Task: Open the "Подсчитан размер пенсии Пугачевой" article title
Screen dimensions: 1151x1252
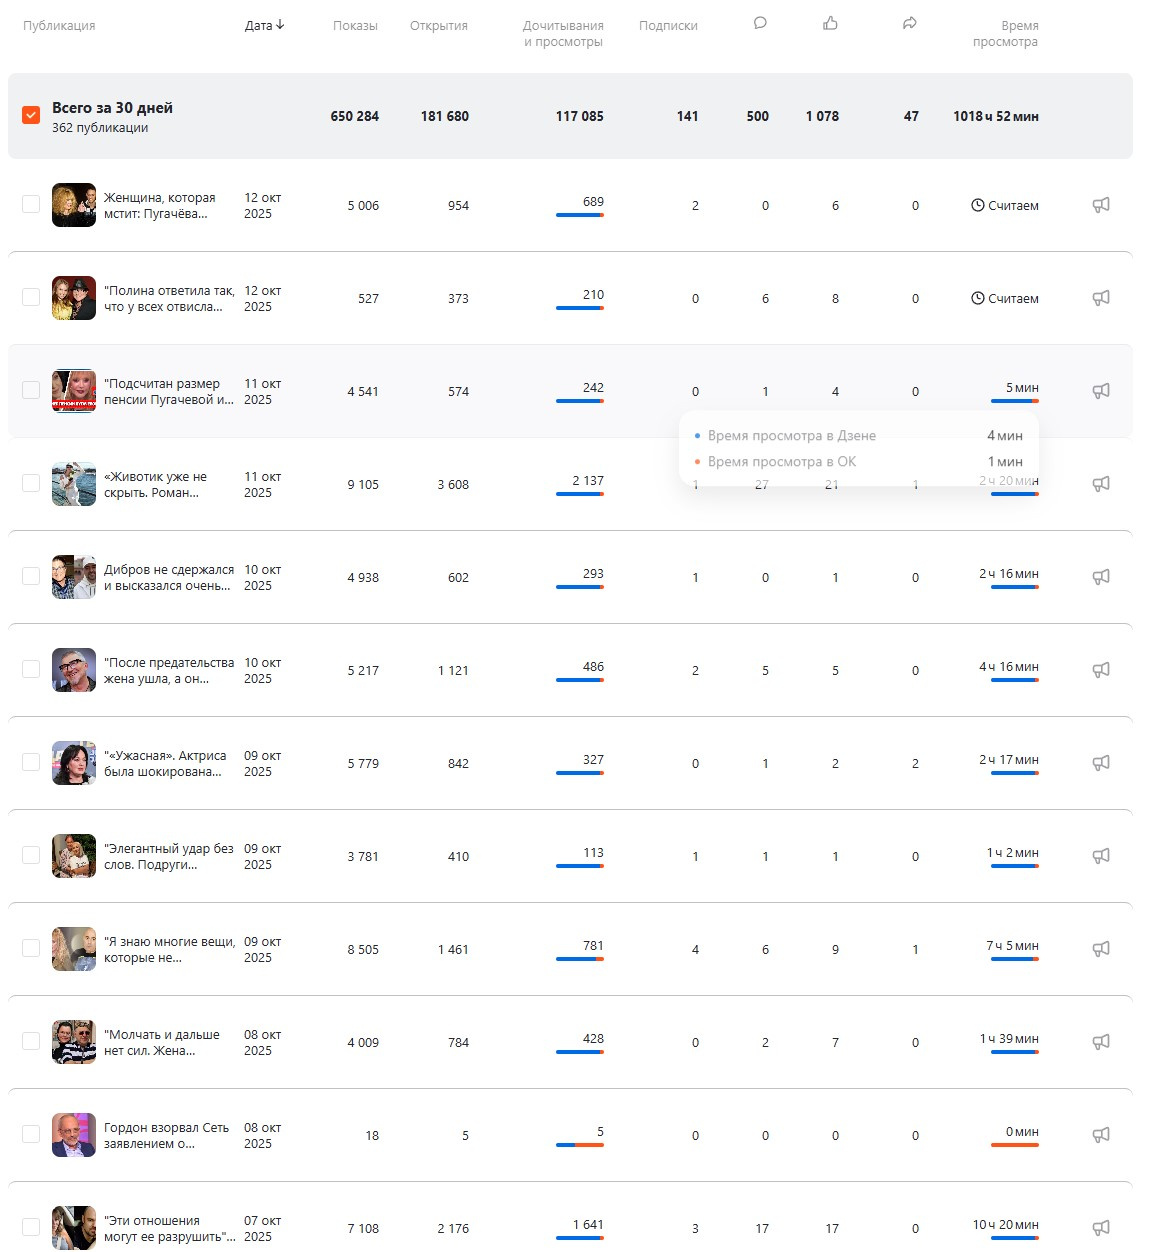Action: pyautogui.click(x=168, y=392)
